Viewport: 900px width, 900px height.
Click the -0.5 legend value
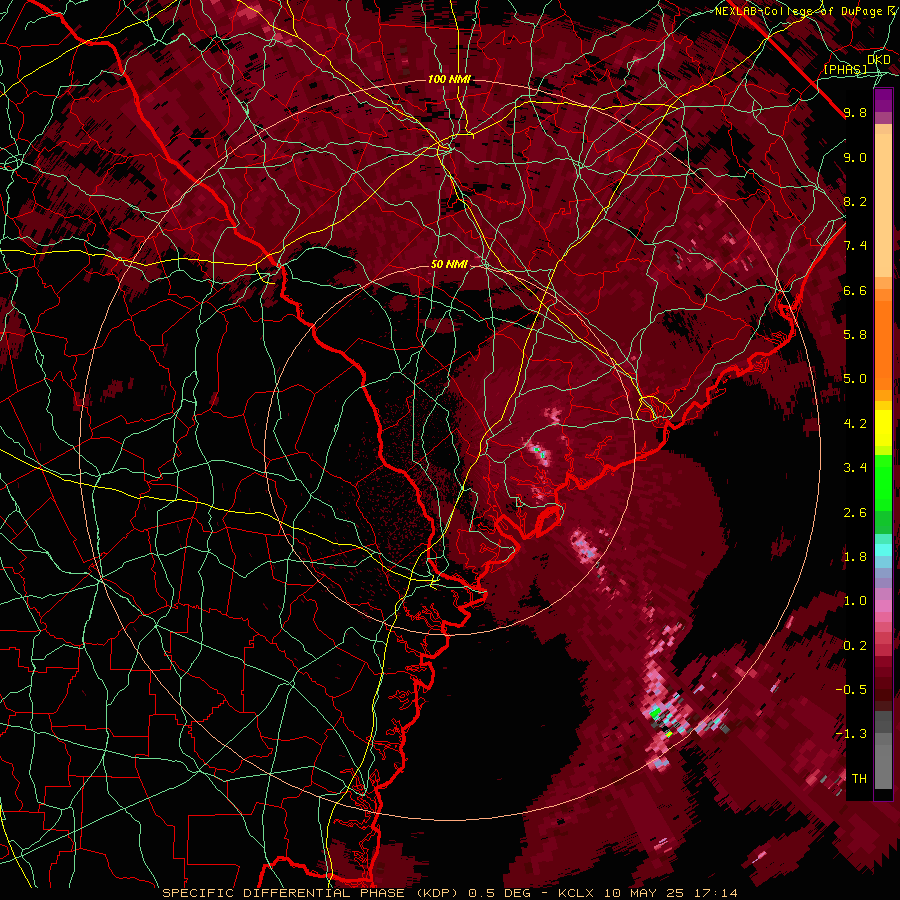851,689
